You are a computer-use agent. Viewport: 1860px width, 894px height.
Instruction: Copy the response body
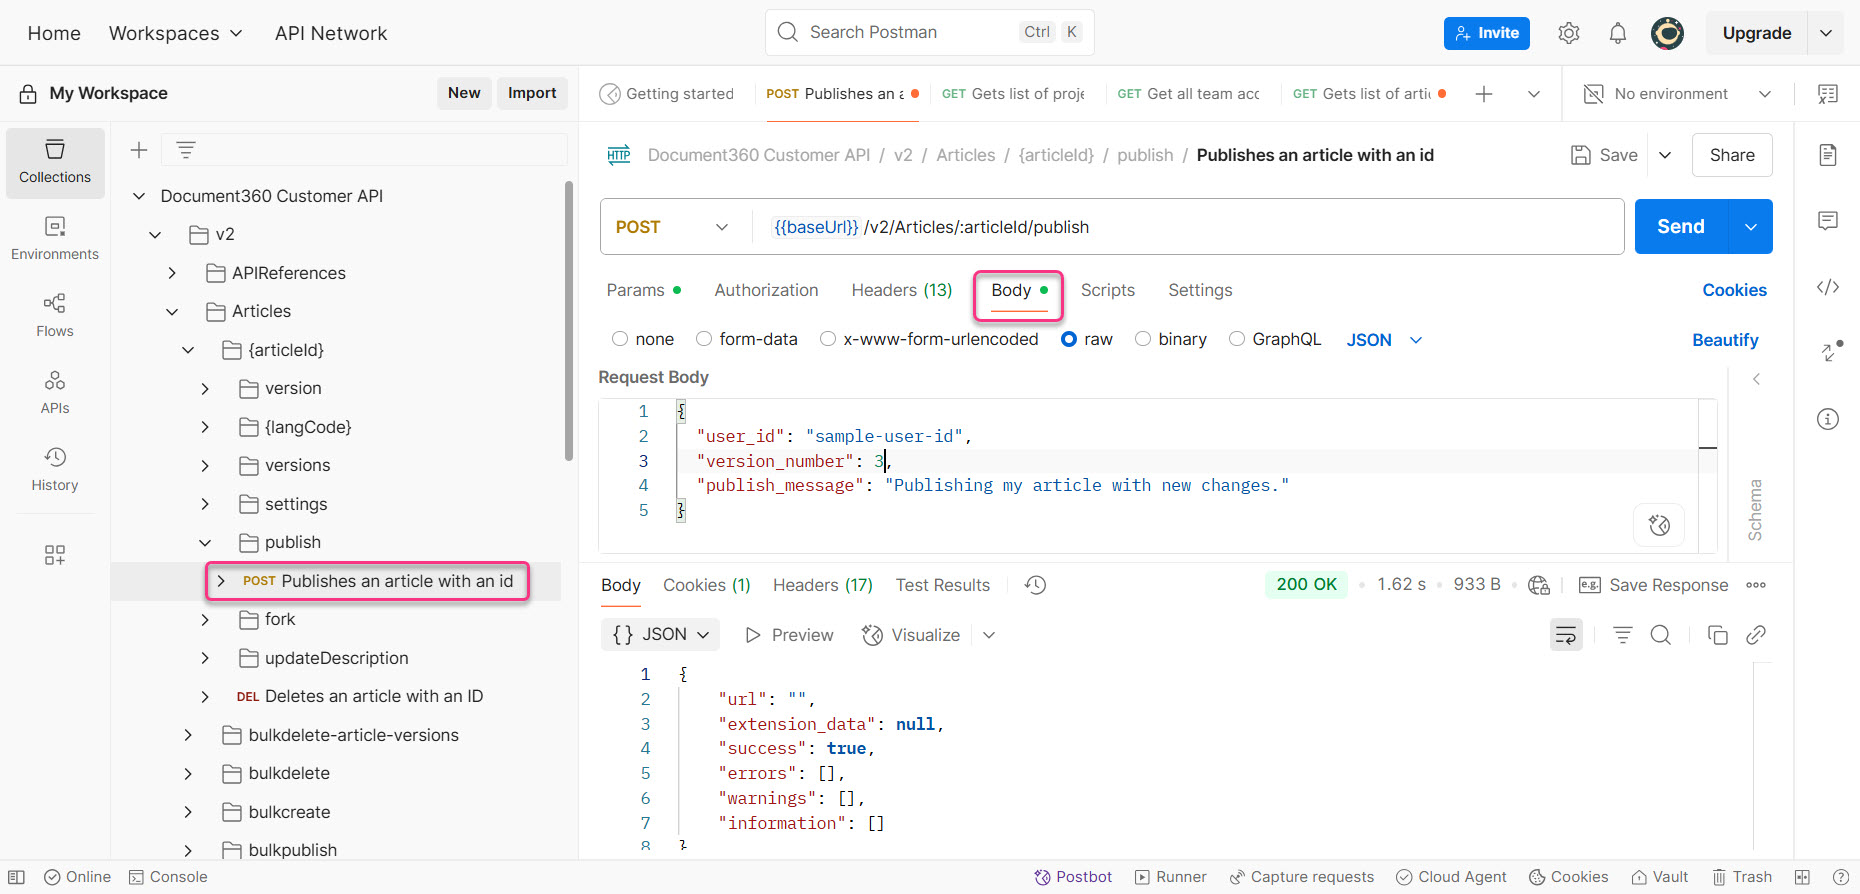pyautogui.click(x=1718, y=635)
